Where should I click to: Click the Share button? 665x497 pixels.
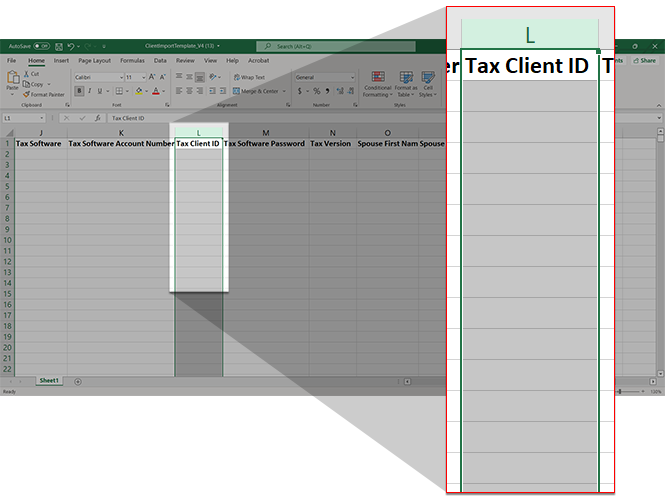coord(645,61)
